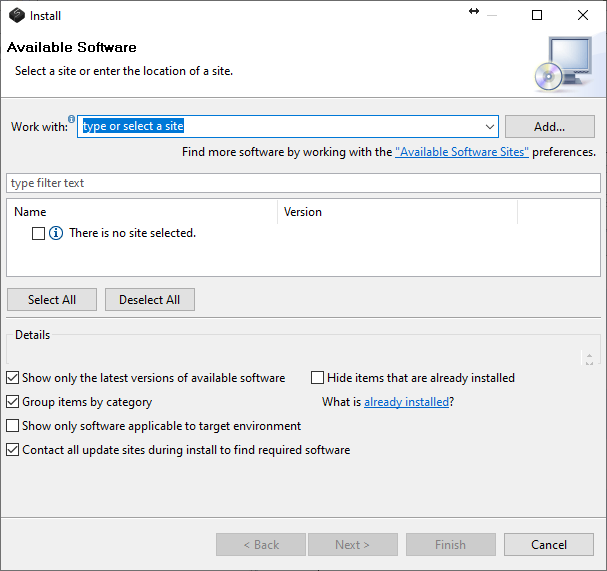The image size is (607, 571).
Task: Click the Eclipse icon in title bar
Action: pos(16,15)
